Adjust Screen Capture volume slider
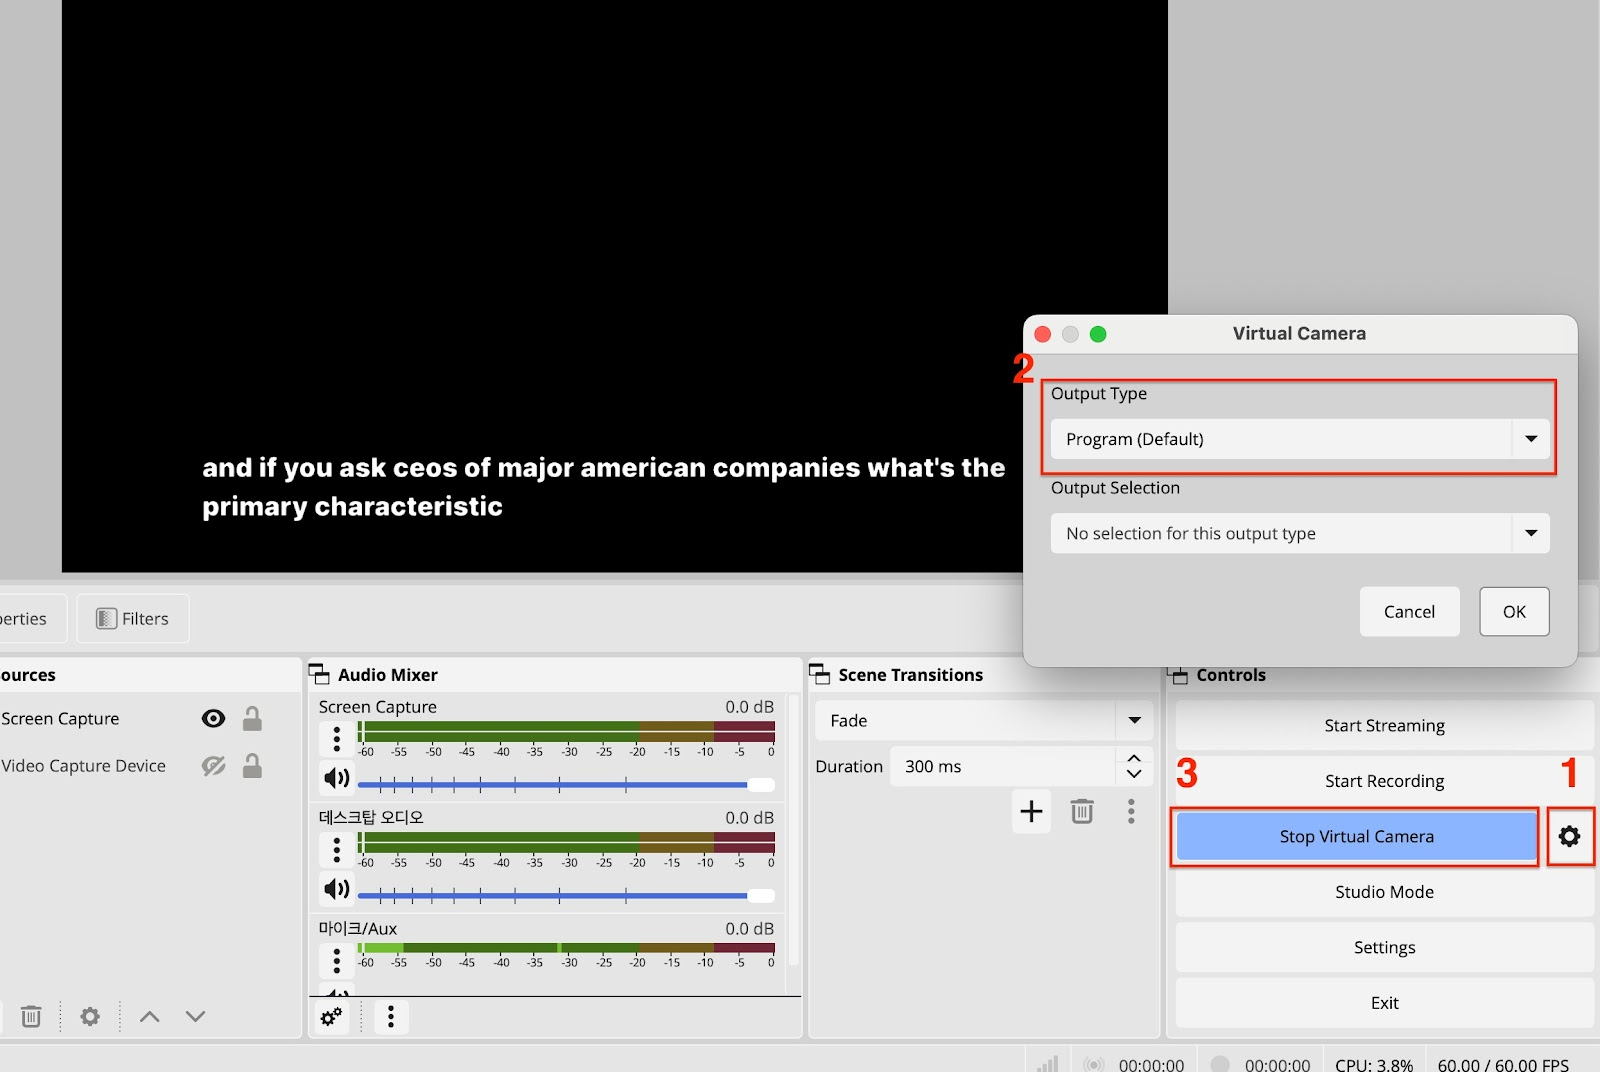This screenshot has height=1072, width=1600. (566, 785)
